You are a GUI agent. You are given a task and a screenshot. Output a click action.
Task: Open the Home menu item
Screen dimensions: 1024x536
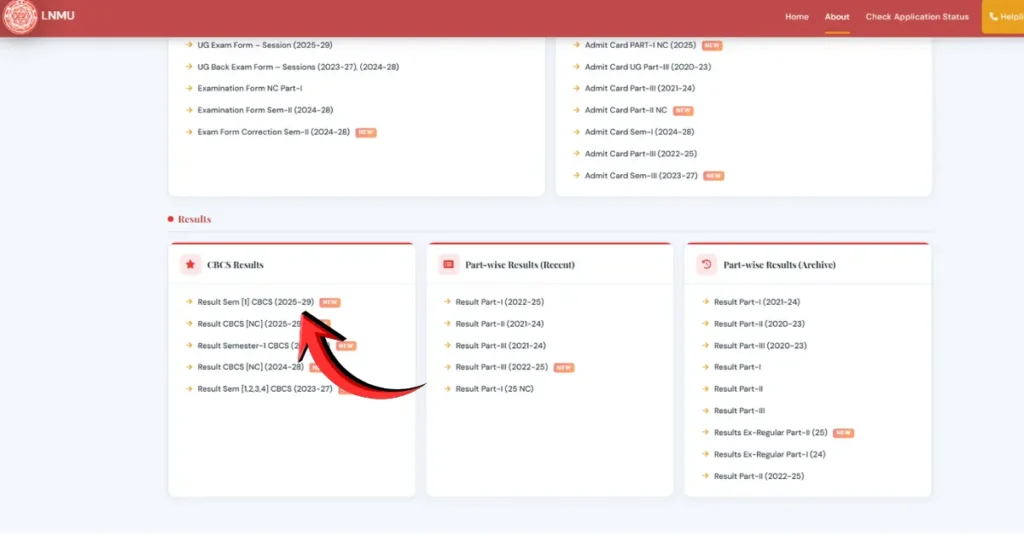pos(797,17)
